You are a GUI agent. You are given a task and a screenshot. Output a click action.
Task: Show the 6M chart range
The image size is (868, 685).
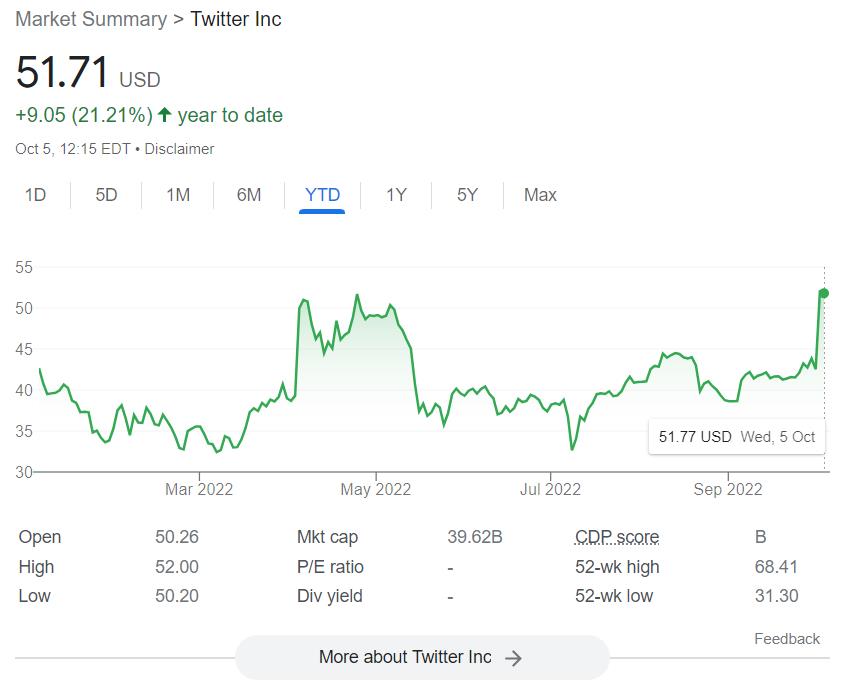pyautogui.click(x=249, y=195)
